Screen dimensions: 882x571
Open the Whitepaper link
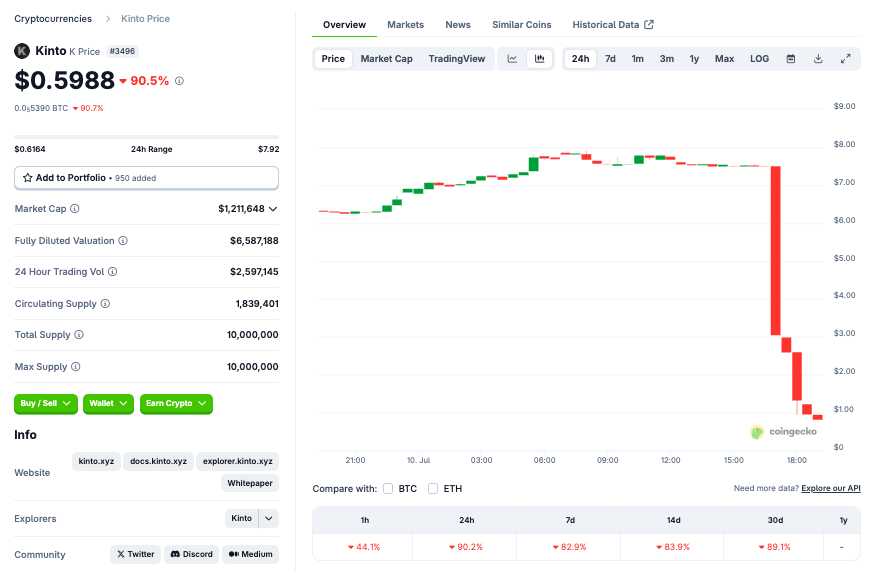[250, 483]
